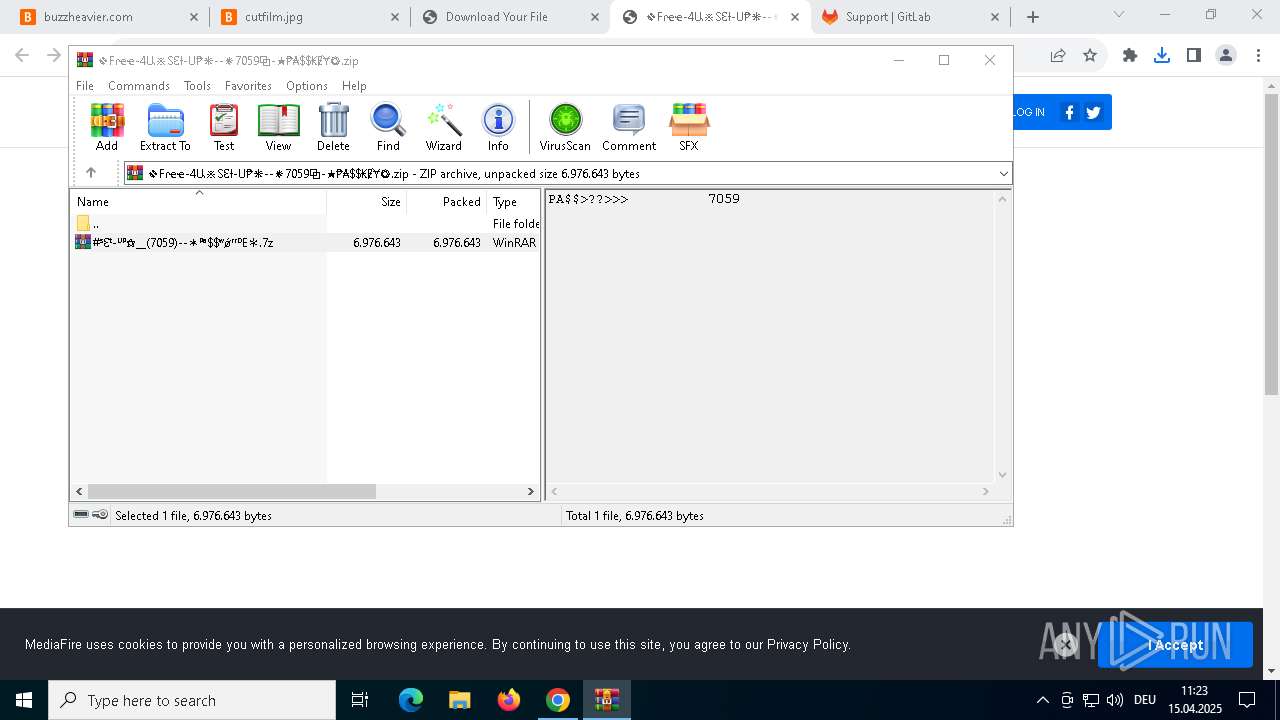Open the File menu
This screenshot has height=720, width=1280.
click(x=85, y=86)
